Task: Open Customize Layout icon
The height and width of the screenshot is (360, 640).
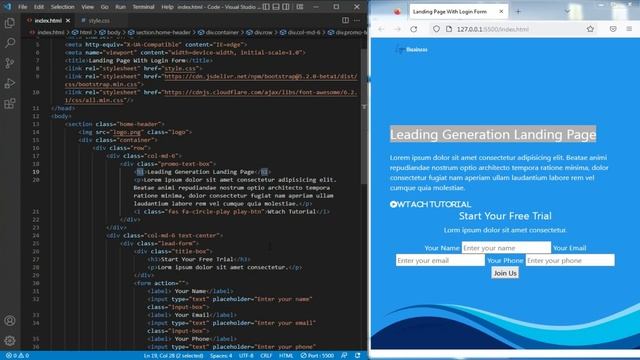Action: (x=300, y=7)
